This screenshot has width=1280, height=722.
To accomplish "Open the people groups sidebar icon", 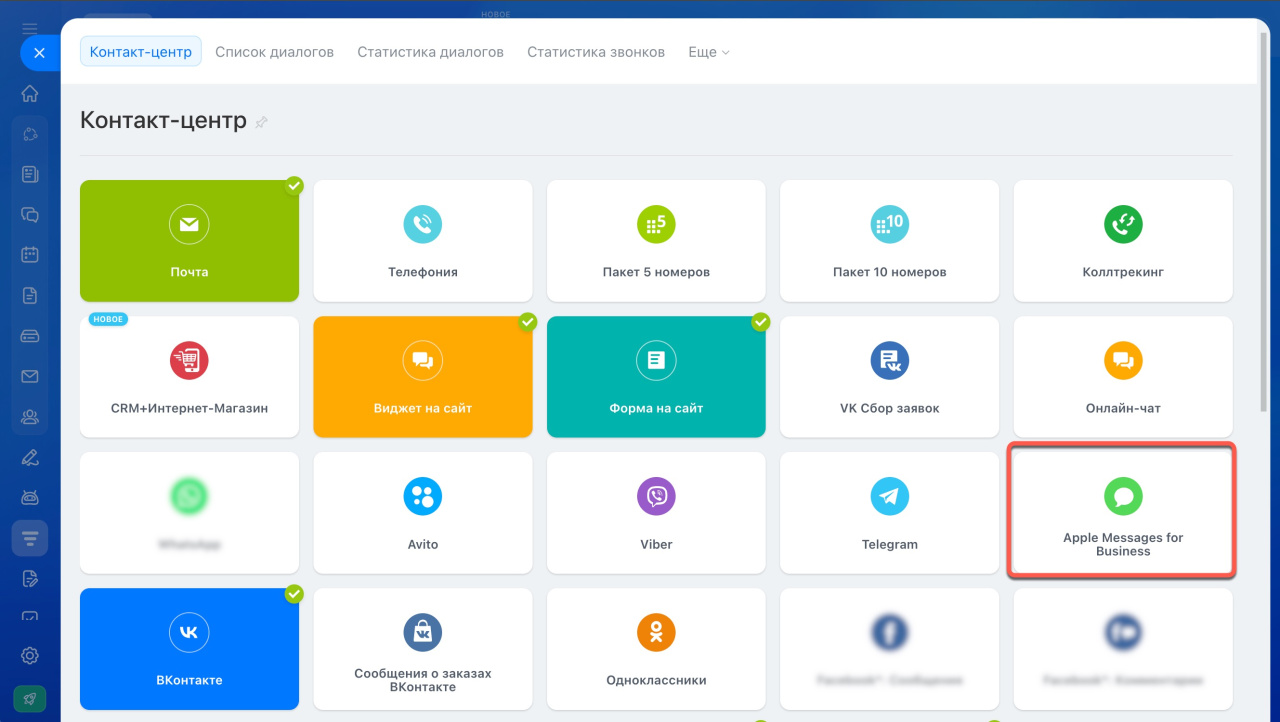I will (30, 417).
